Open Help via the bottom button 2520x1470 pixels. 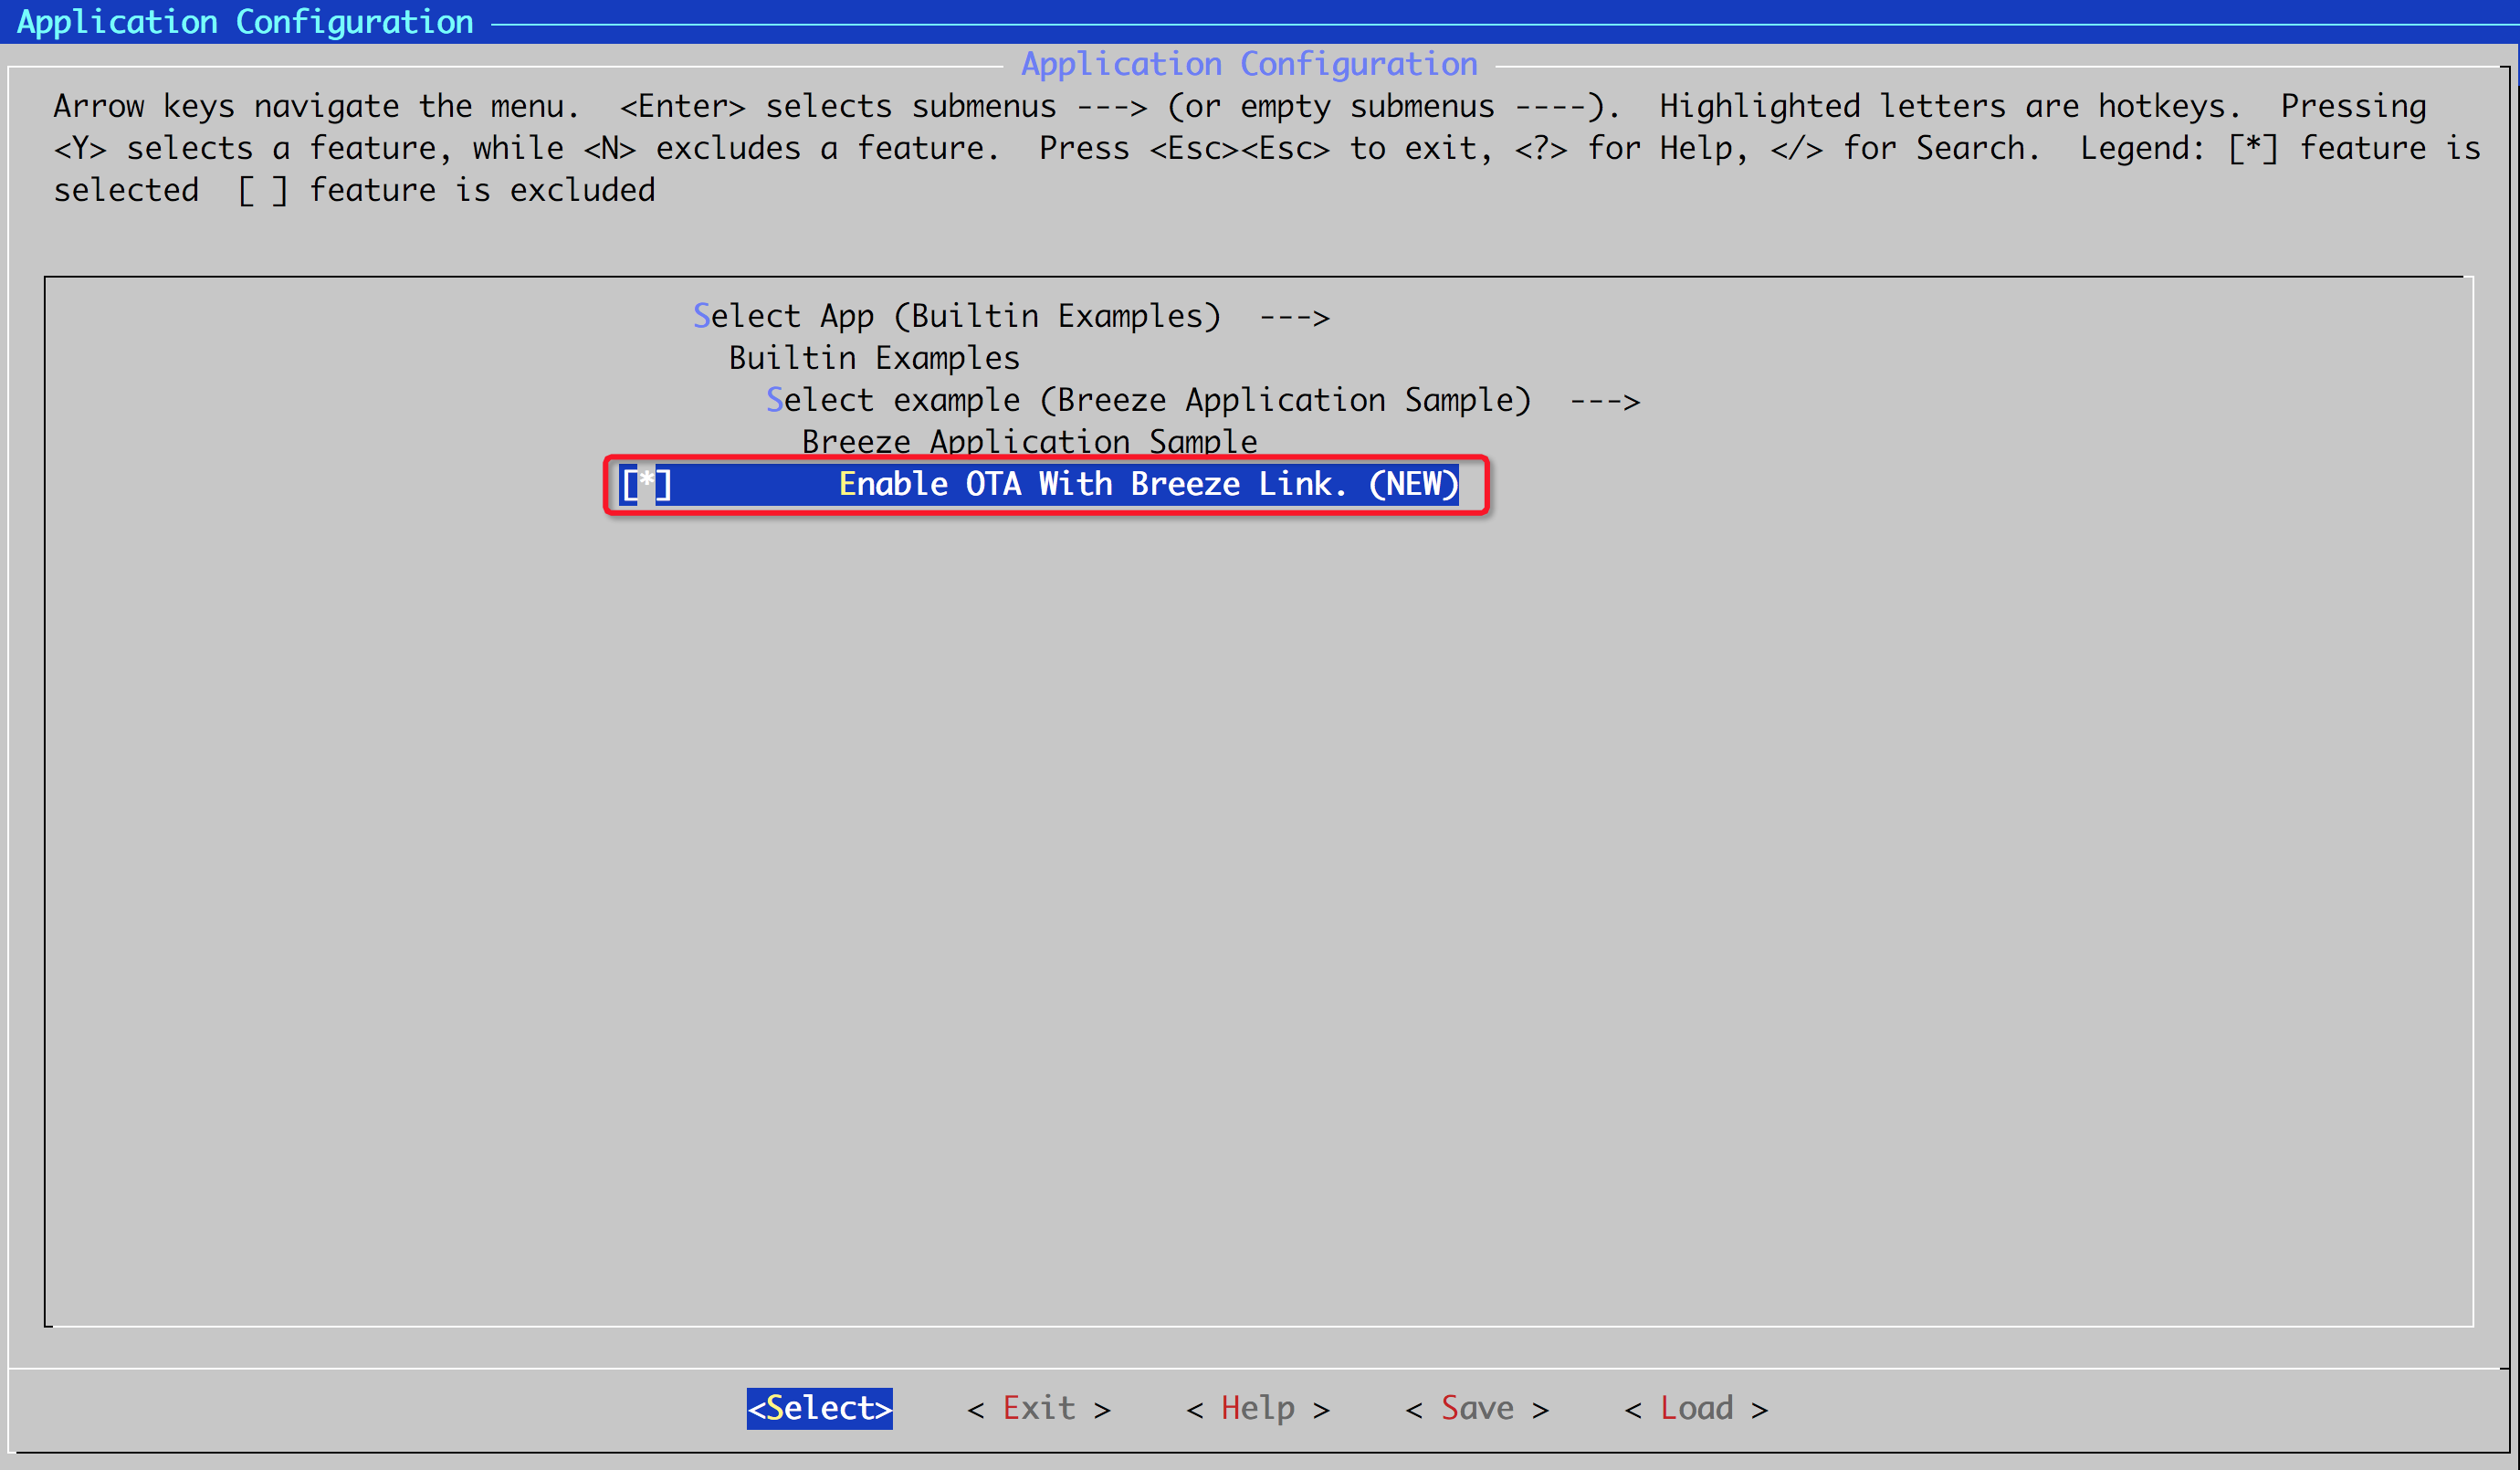coord(1258,1408)
